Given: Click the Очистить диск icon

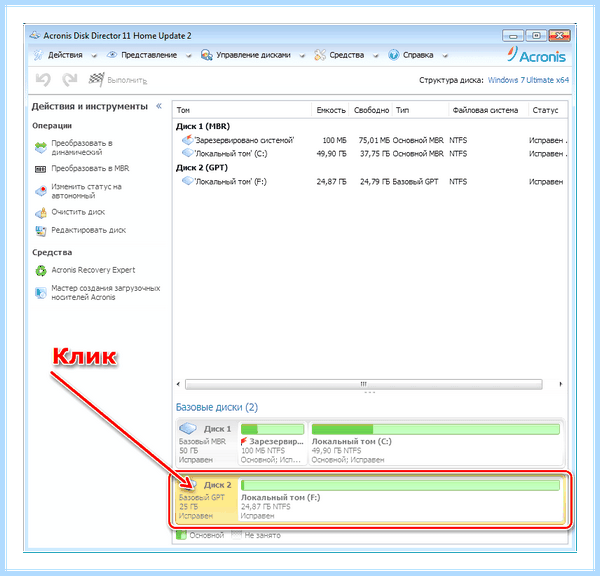Looking at the screenshot, I should point(41,212).
